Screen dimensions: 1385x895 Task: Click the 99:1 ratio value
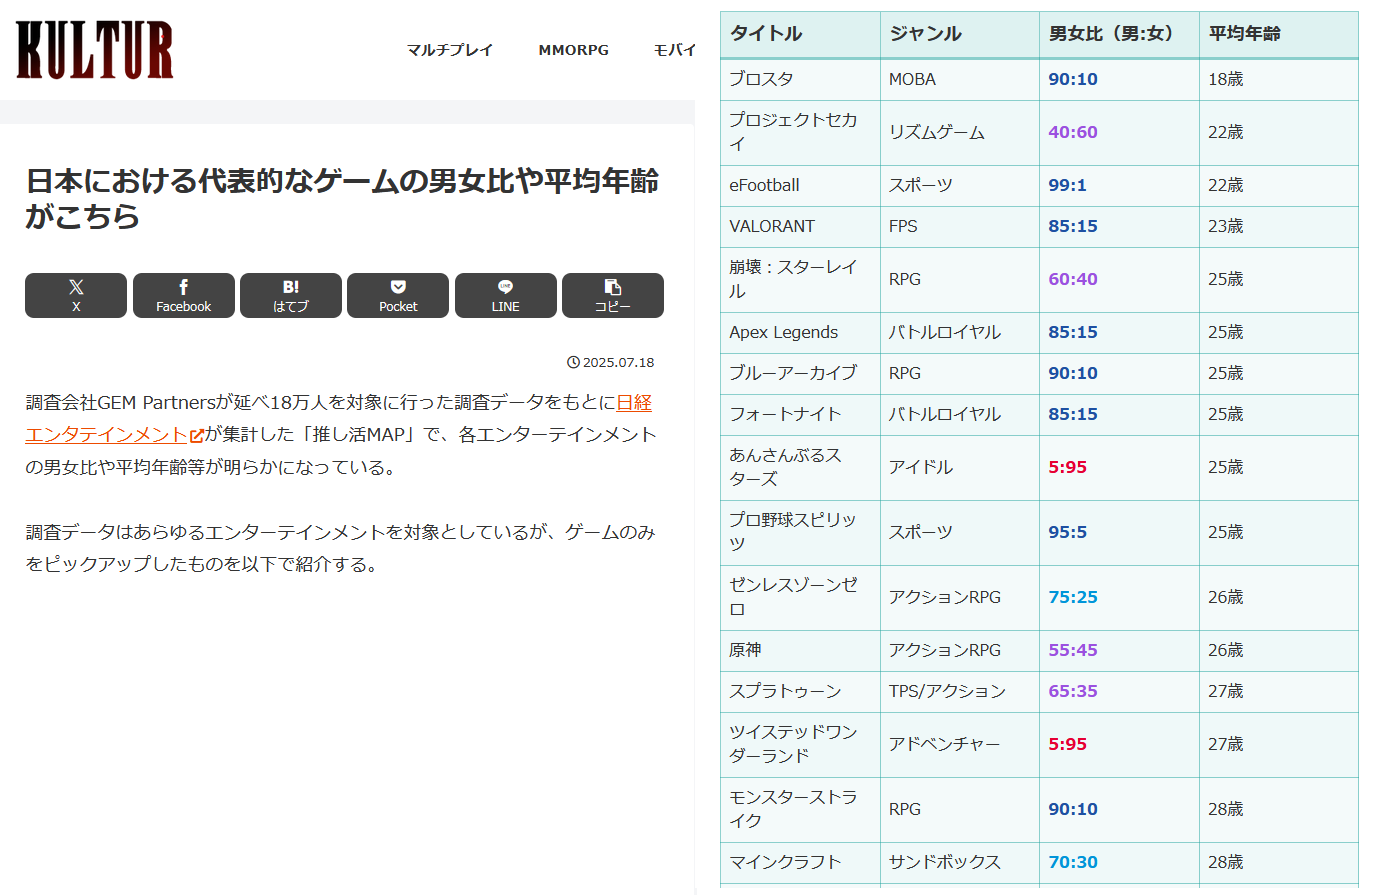(x=1067, y=185)
